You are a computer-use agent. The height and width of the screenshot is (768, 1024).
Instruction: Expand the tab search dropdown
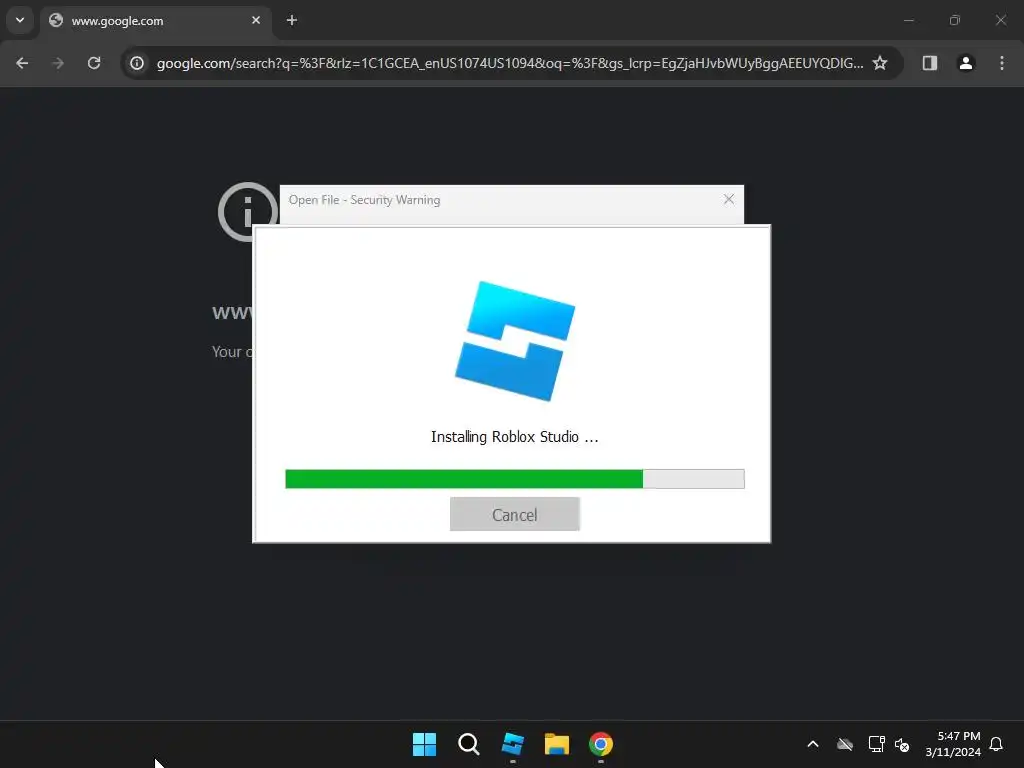tap(20, 20)
